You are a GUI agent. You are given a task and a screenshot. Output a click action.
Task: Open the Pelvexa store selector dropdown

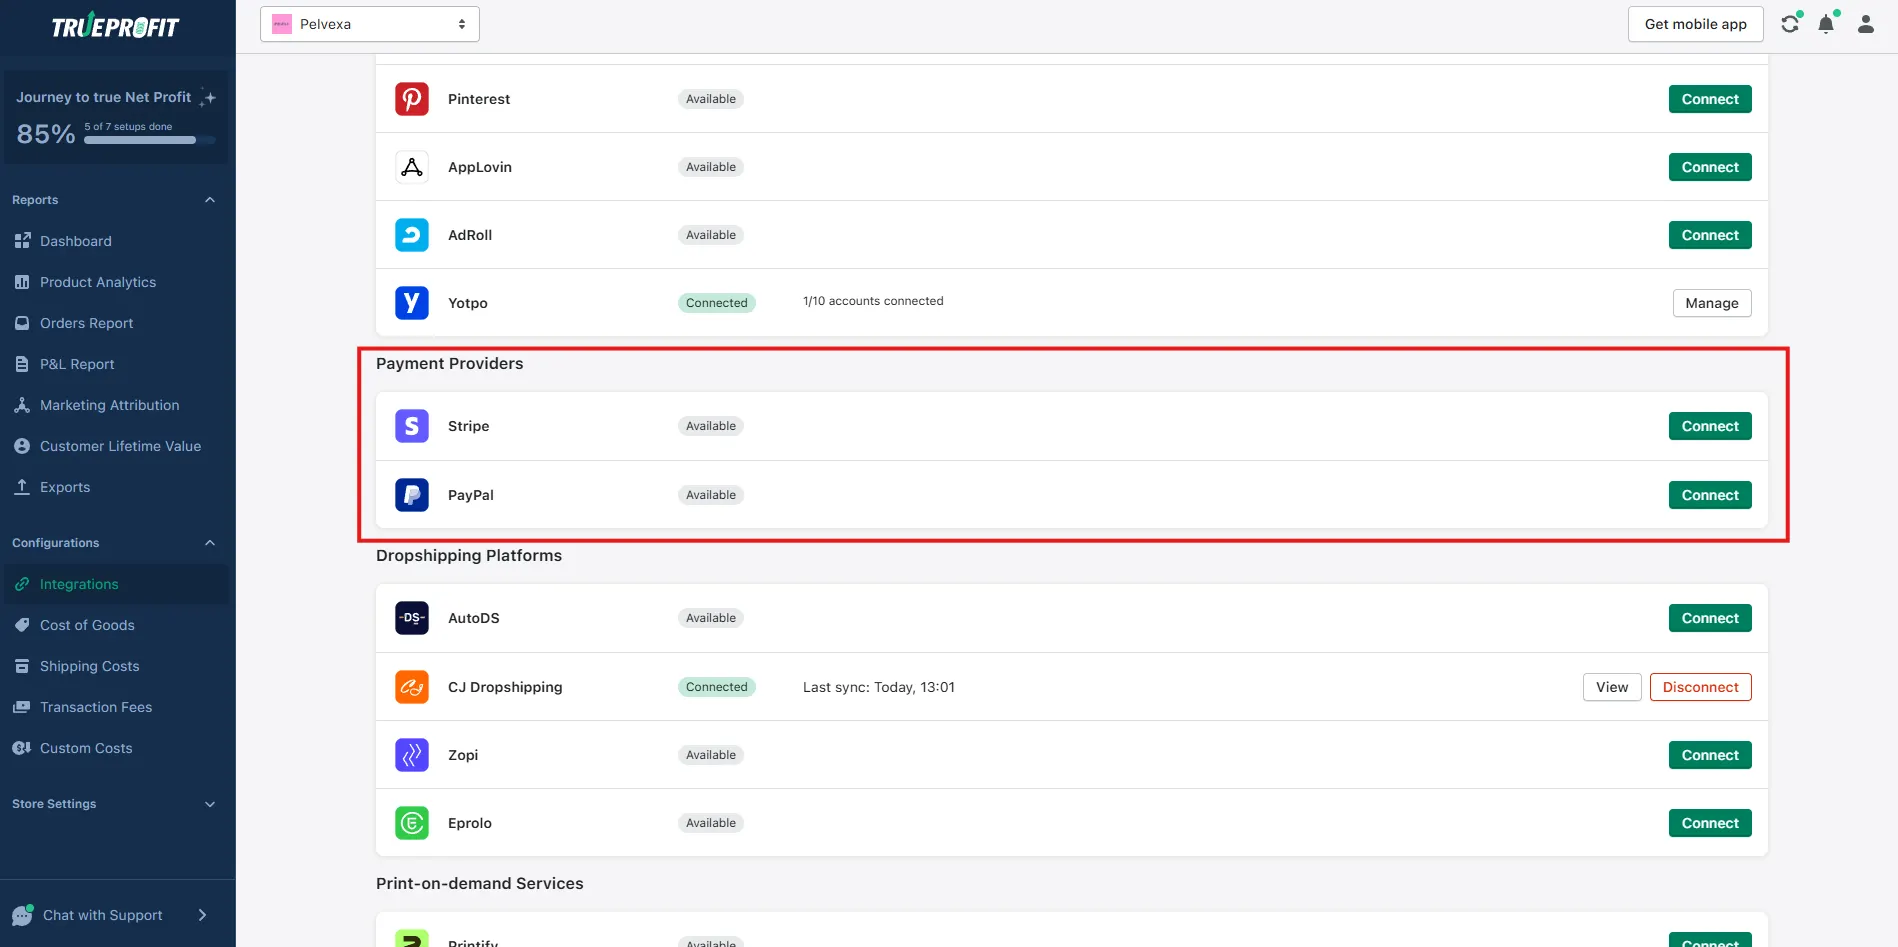click(369, 24)
